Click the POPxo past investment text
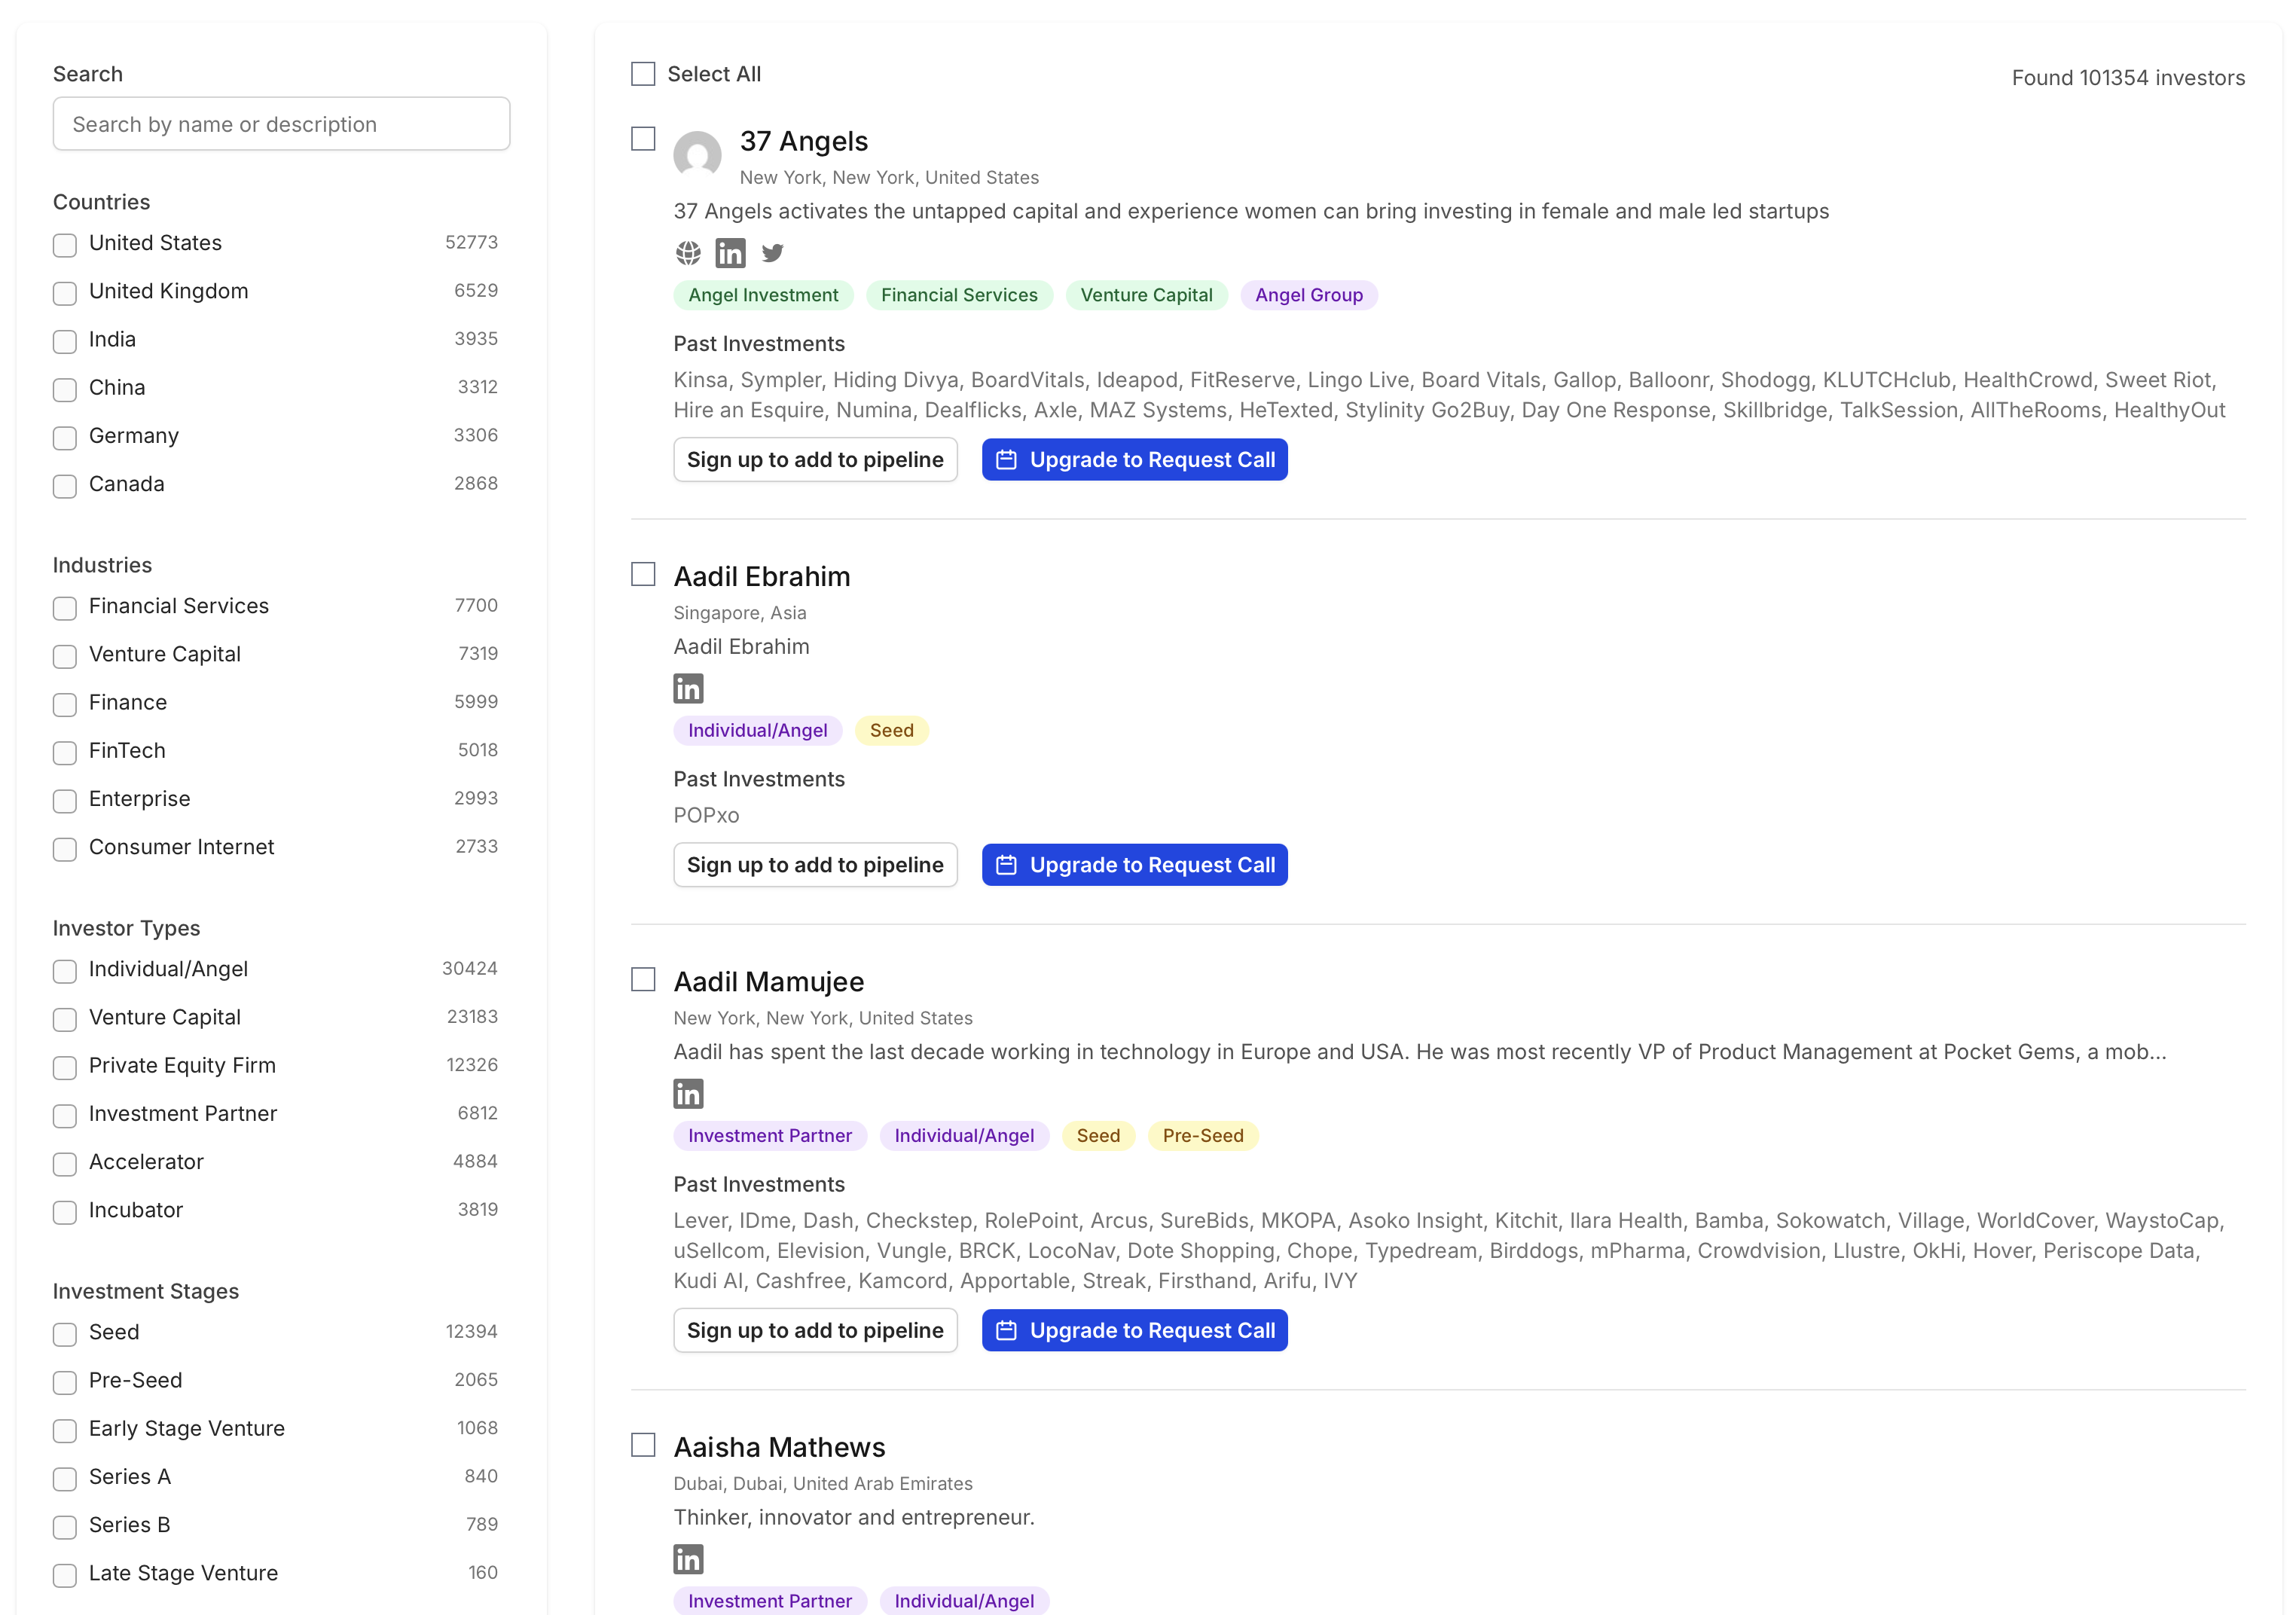This screenshot has height=1615, width=2296. [706, 815]
